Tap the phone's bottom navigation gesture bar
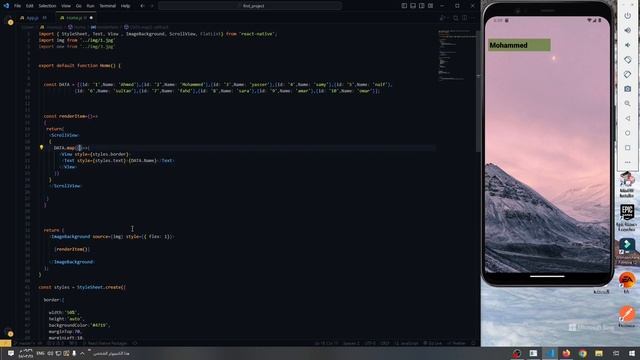 [x=547, y=276]
